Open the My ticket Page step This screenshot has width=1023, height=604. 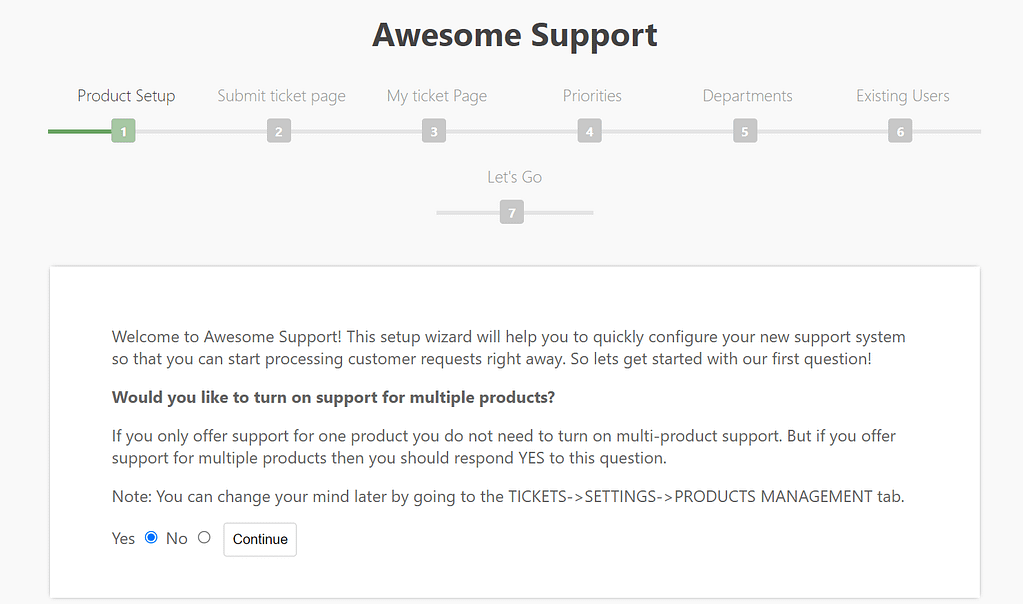436,95
